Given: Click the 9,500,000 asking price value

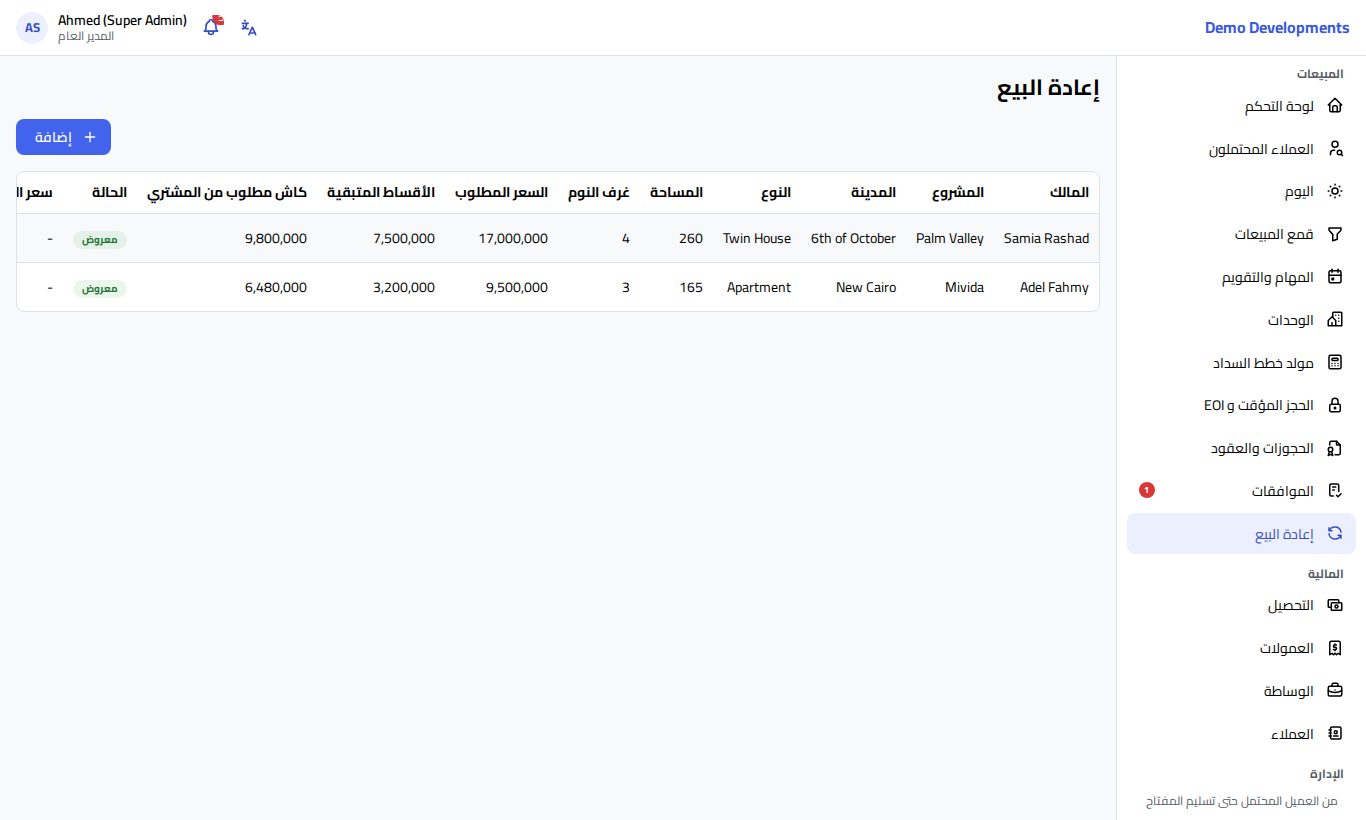Looking at the screenshot, I should 517,287.
